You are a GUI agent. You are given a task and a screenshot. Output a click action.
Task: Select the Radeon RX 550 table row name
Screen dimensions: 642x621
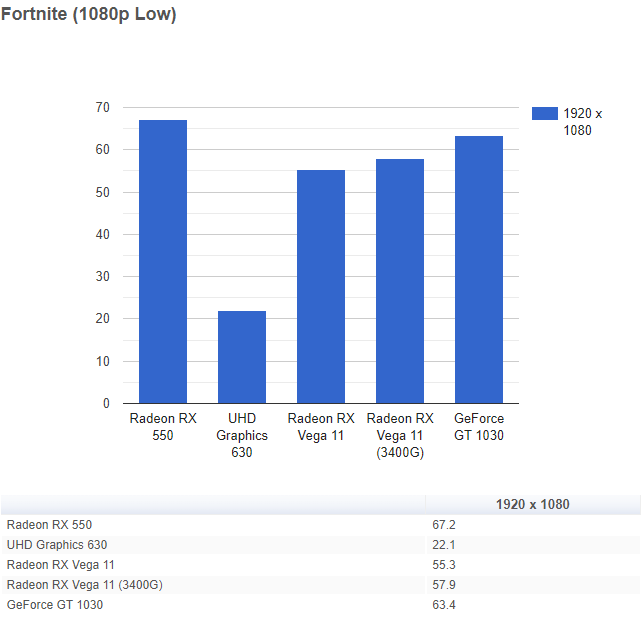[50, 524]
